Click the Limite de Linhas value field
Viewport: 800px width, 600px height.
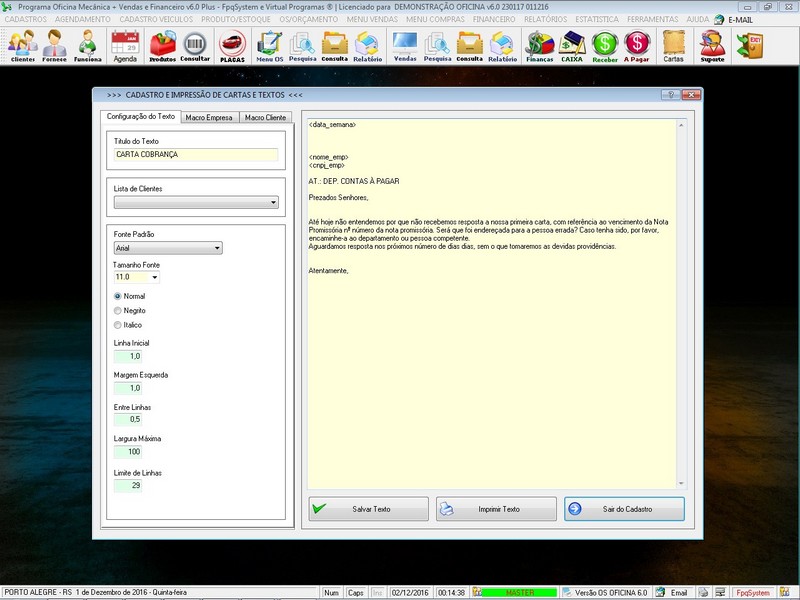pyautogui.click(x=128, y=485)
